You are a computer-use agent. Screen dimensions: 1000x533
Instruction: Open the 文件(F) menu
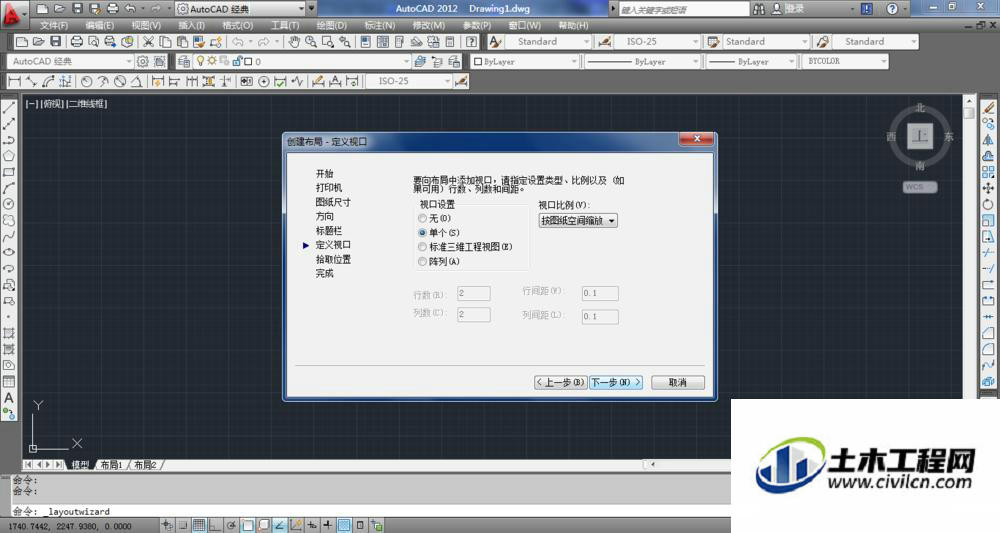click(54, 26)
